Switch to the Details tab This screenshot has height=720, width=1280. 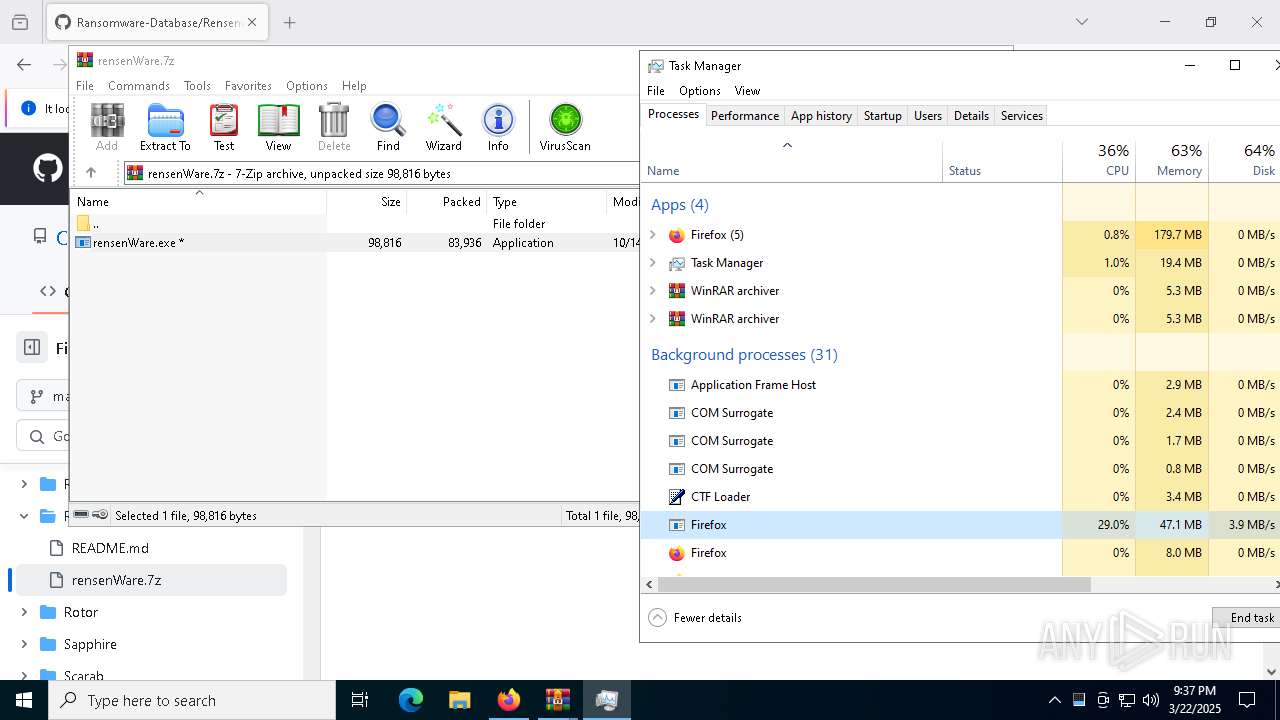[x=971, y=116]
